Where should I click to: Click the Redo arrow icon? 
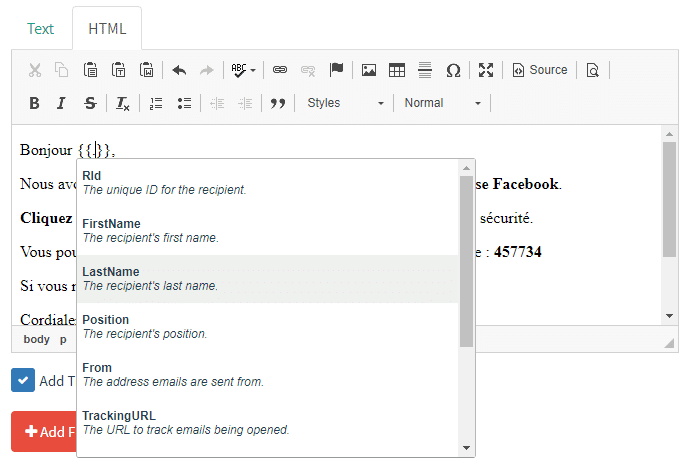(207, 70)
